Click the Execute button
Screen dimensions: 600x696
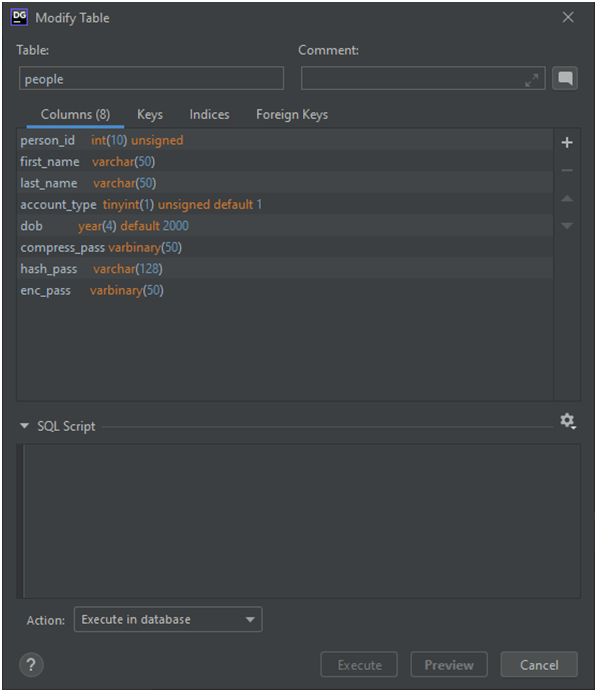[359, 665]
